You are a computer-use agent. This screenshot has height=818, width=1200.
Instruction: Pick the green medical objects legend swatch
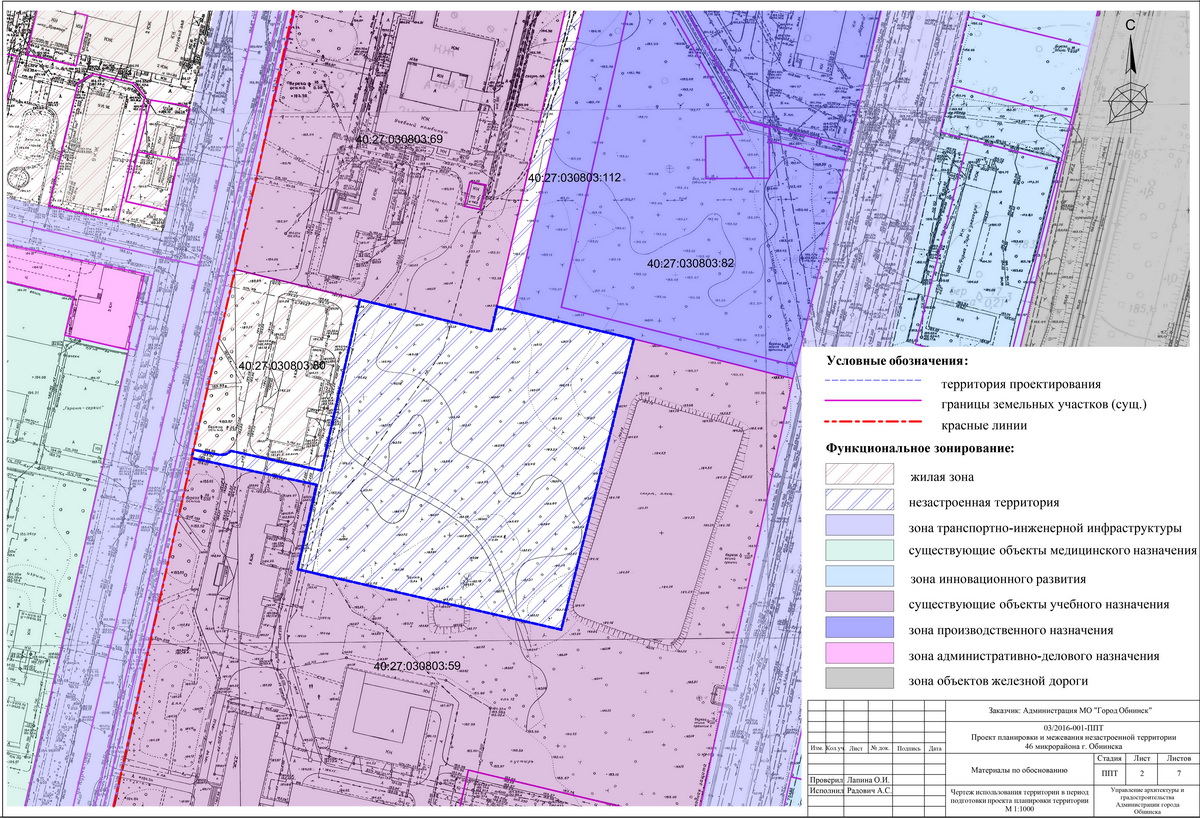point(858,553)
